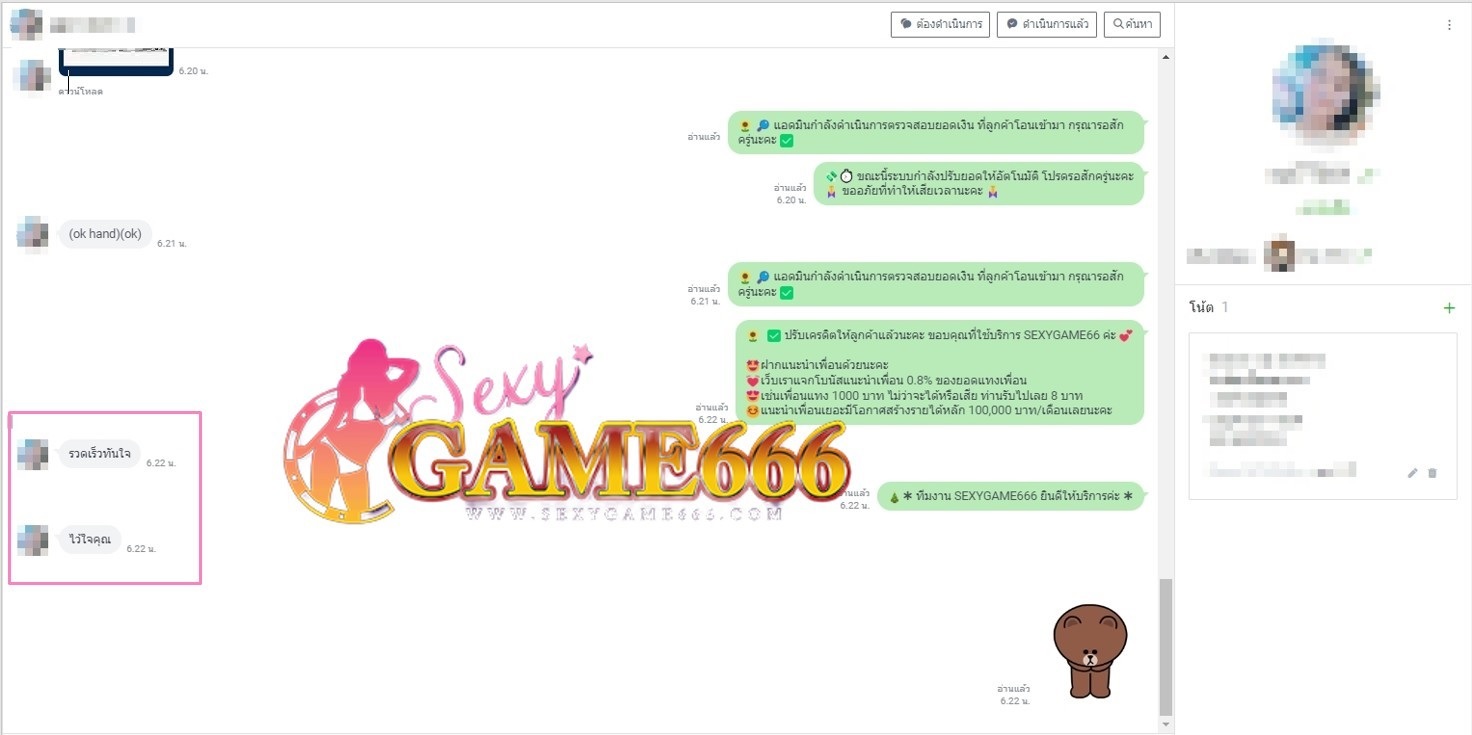Click the 'ไว้ใจคุณ' message bubble
The width and height of the screenshot is (1472, 735).
point(90,540)
